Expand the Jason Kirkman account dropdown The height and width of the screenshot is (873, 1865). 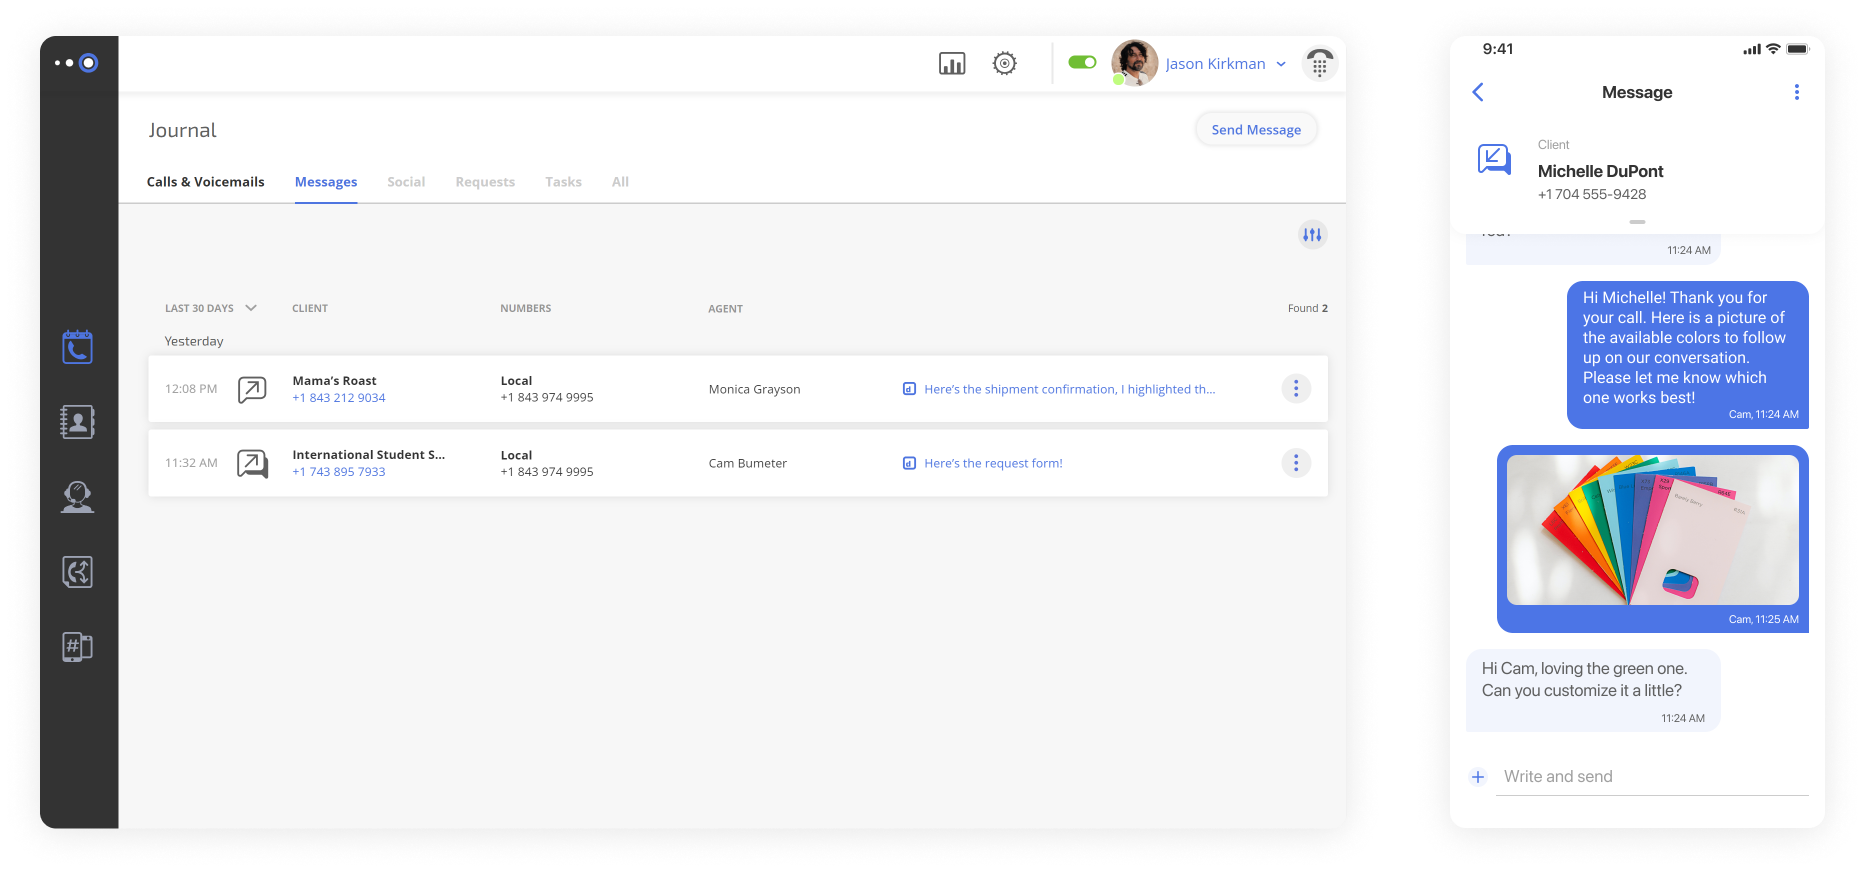click(x=1281, y=64)
